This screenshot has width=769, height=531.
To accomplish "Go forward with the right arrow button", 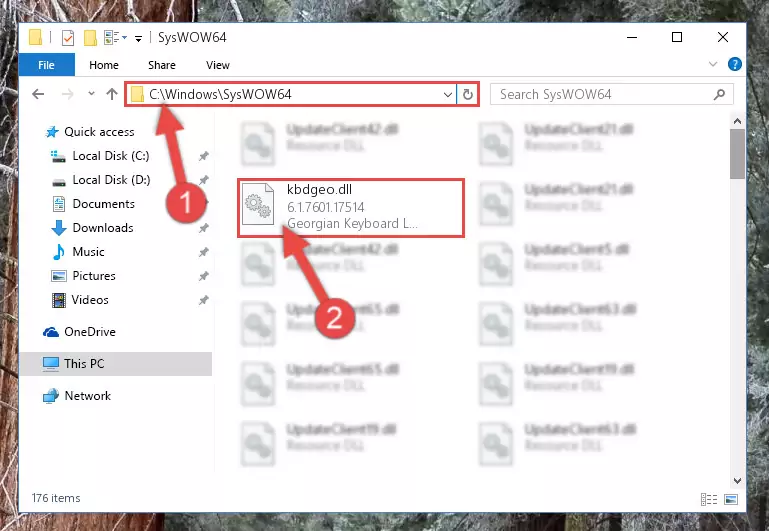I will click(68, 94).
